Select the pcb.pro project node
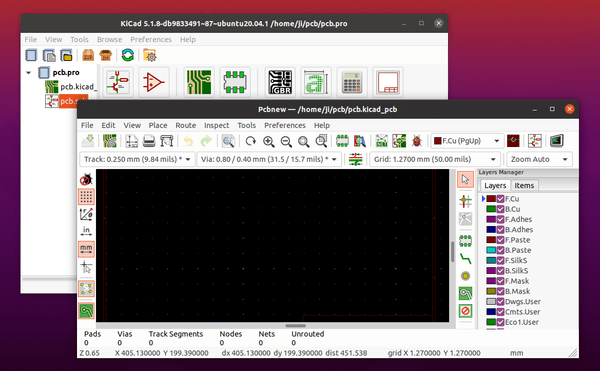 click(x=59, y=72)
